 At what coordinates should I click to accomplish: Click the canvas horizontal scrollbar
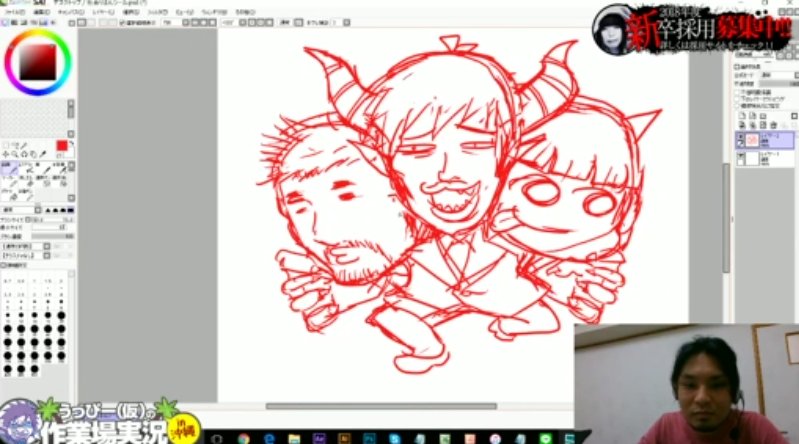pyautogui.click(x=380, y=406)
